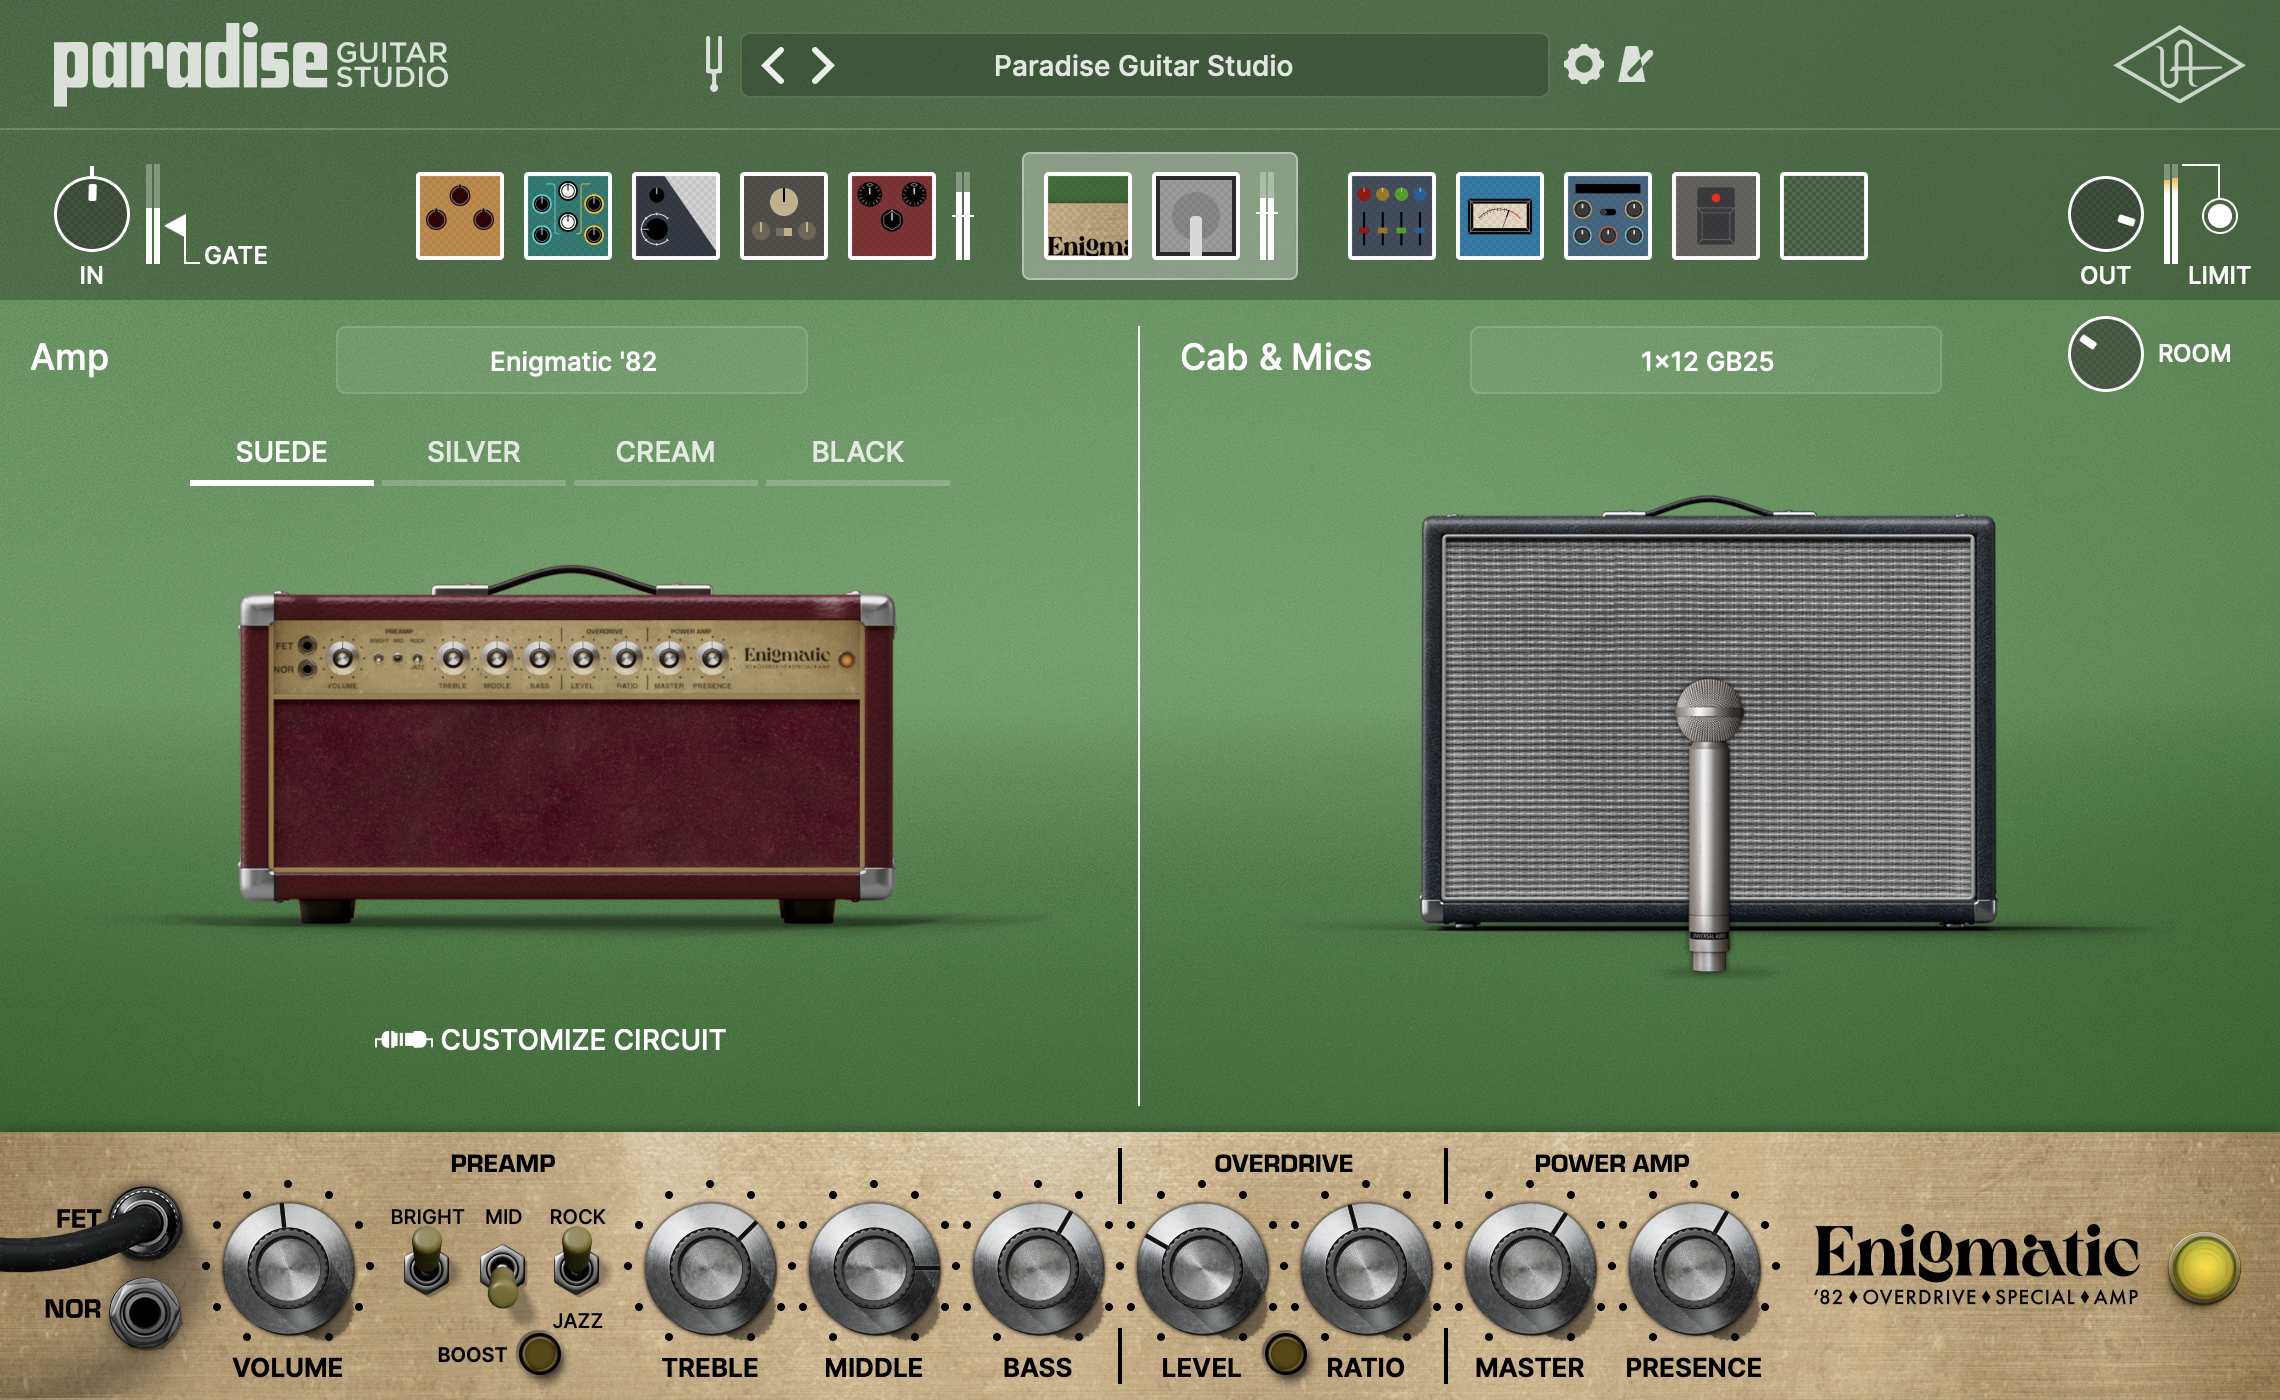
Task: Switch the ROCK/JAZZ toggle on the amp panel
Action: (576, 1262)
